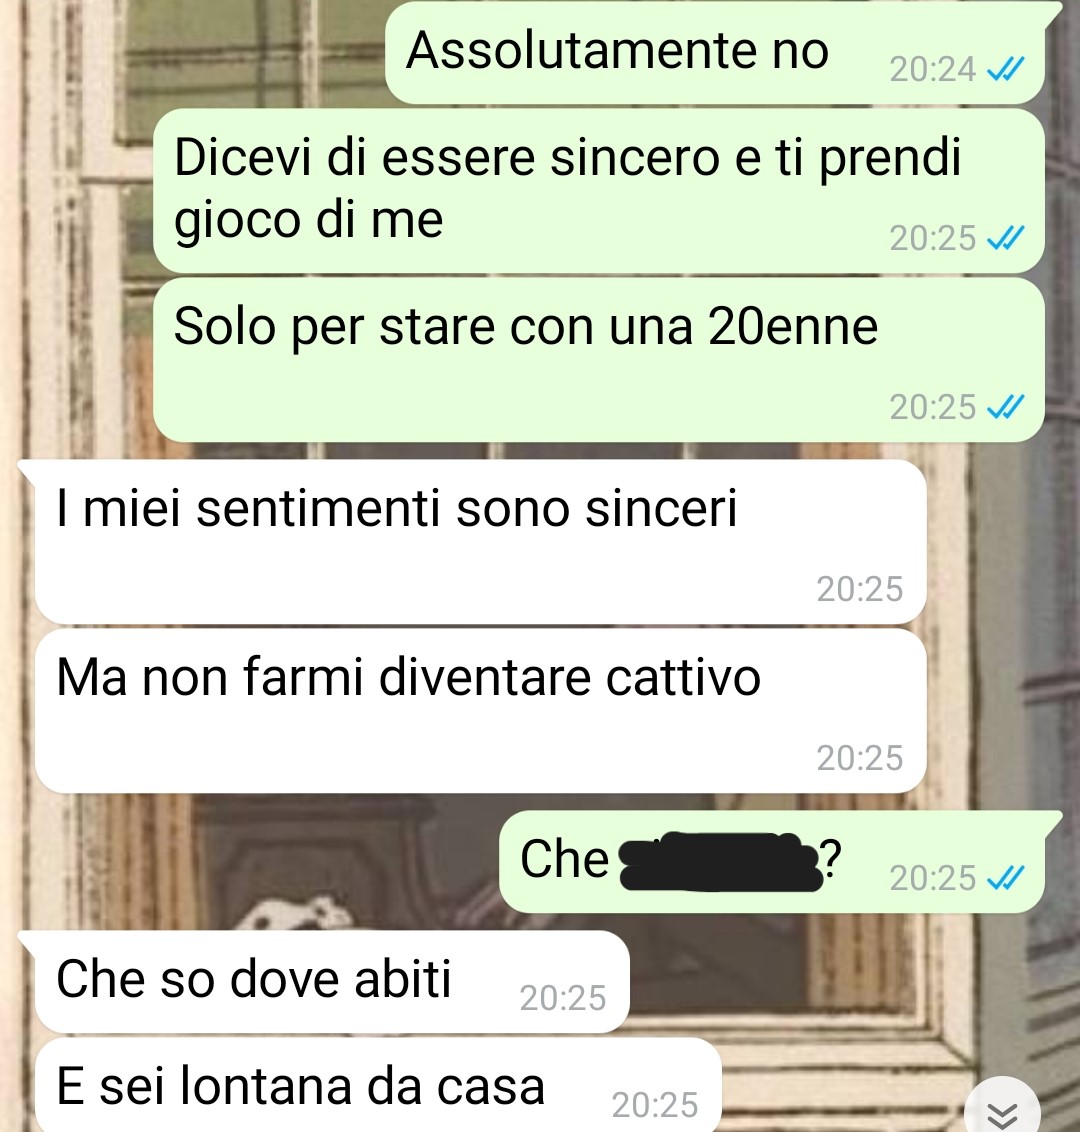Screen dimensions: 1080x1132
Task: Tap the 'Ma non farmi diventare cattivo' message
Action: (x=481, y=710)
